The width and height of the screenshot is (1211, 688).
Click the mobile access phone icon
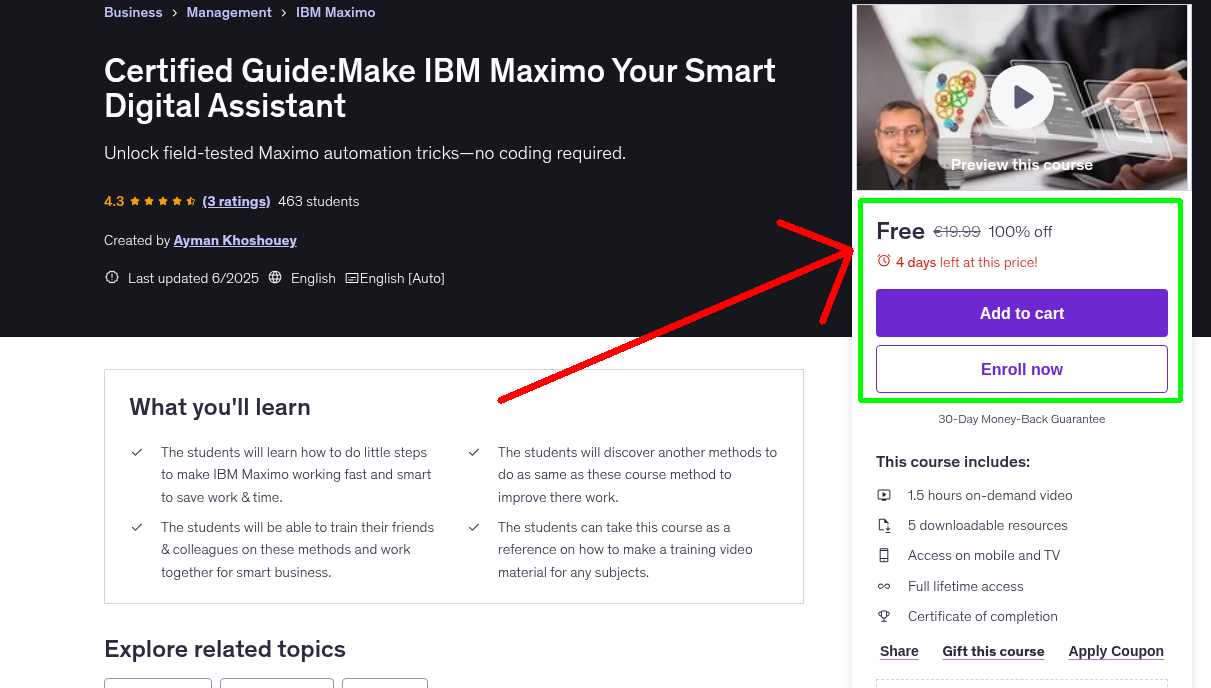[x=884, y=555]
